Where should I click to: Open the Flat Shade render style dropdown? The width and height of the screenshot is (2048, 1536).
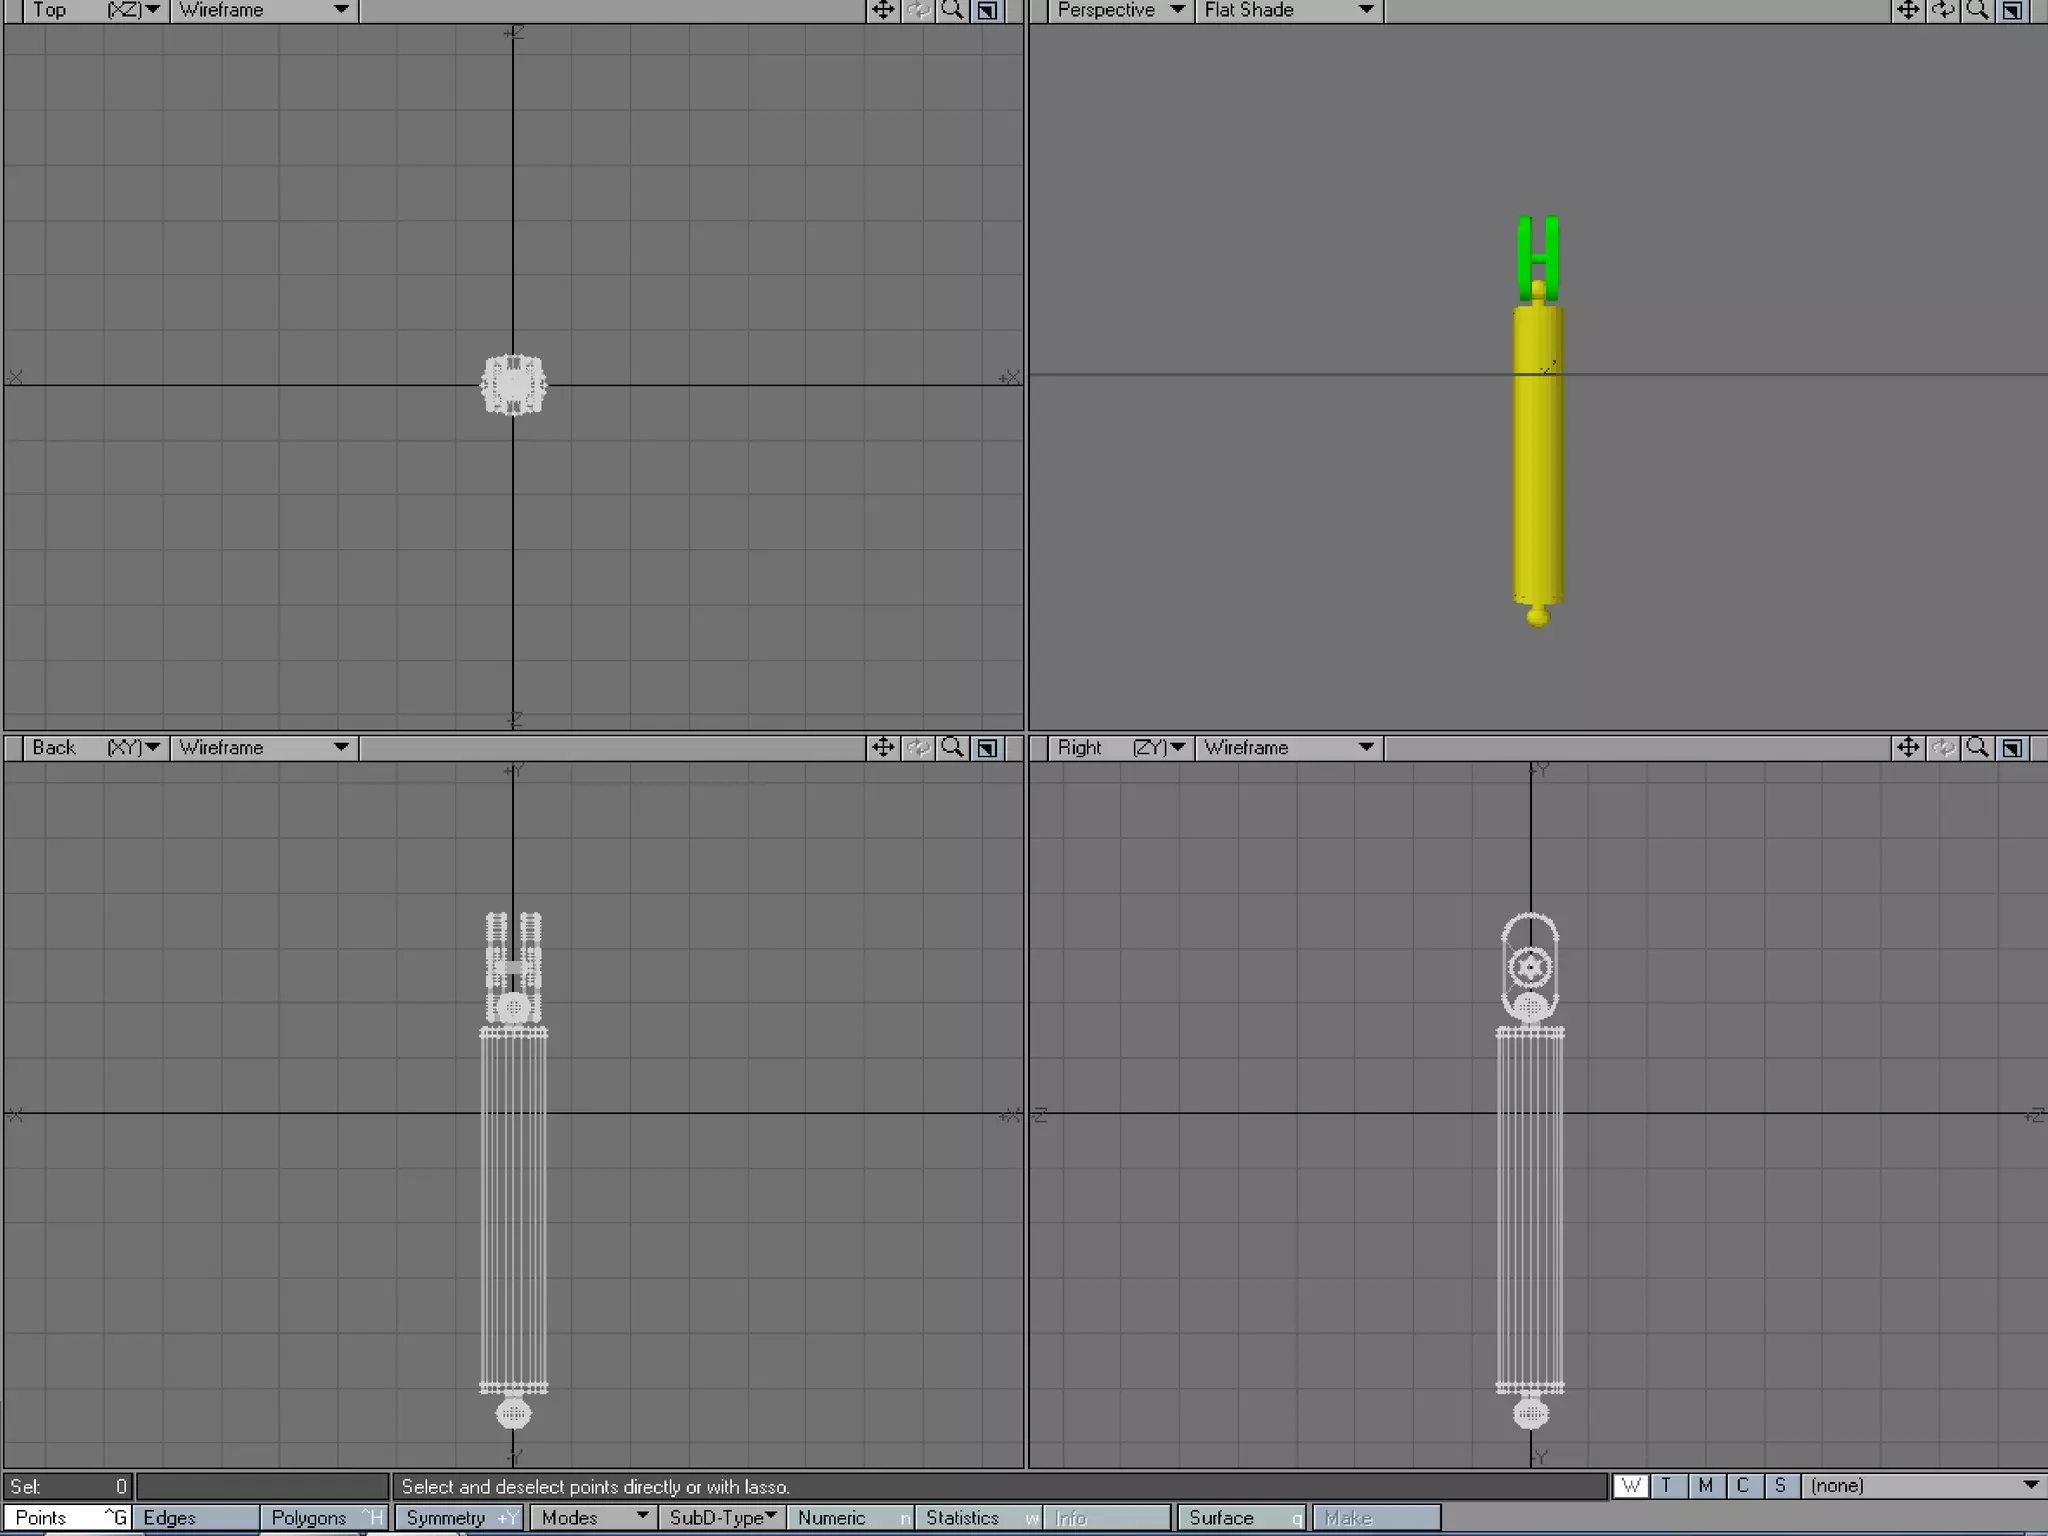point(1288,10)
